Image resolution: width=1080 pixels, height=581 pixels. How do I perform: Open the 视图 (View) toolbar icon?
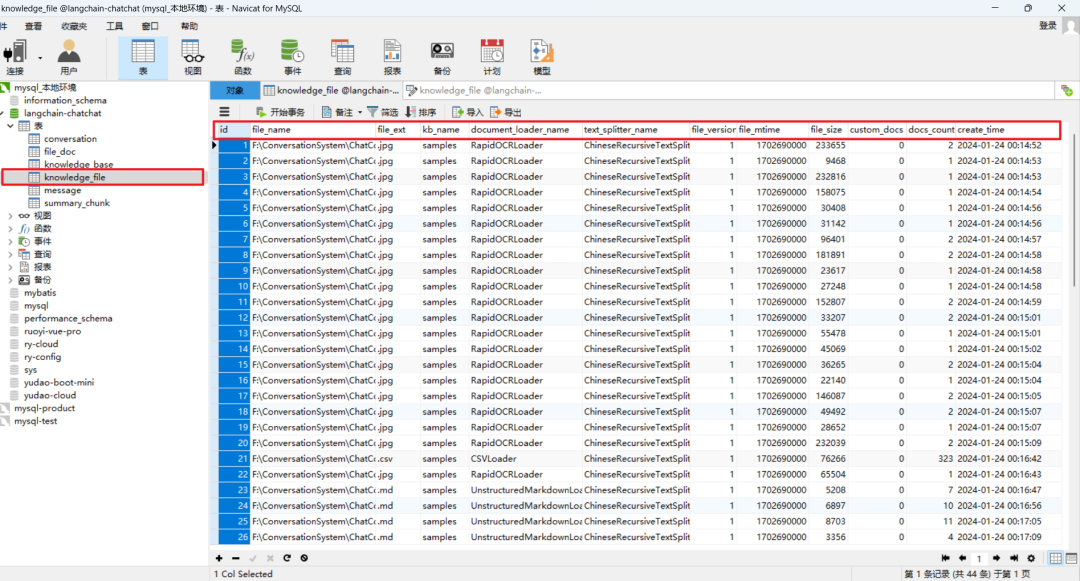click(193, 58)
